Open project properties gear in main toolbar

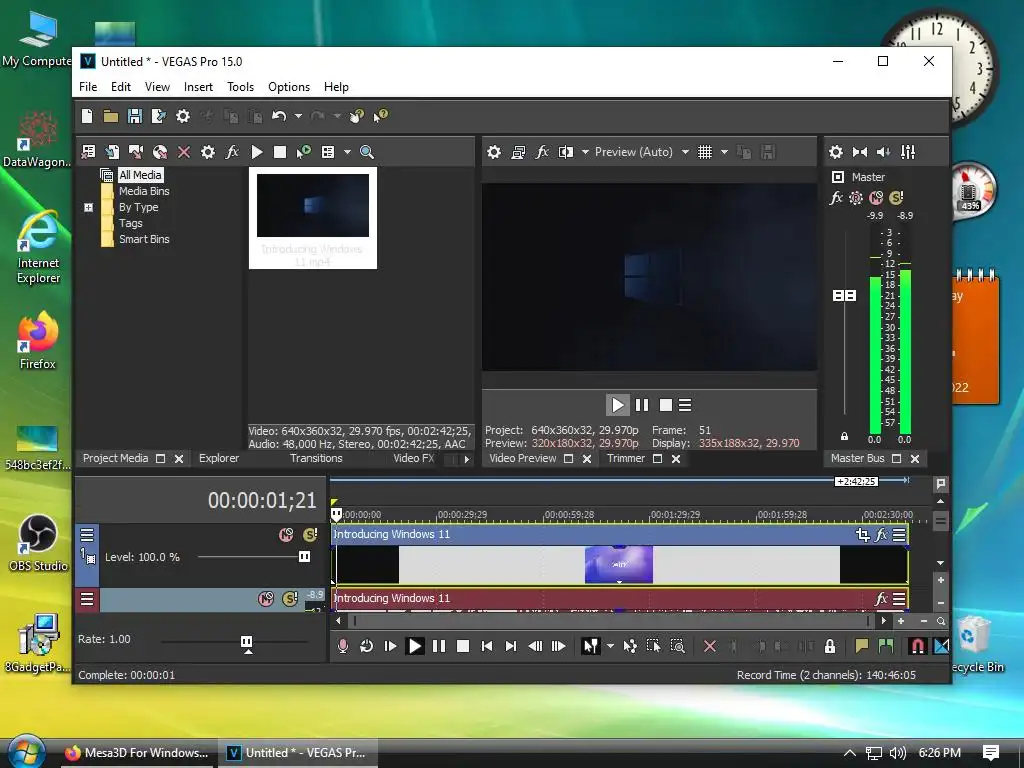(x=183, y=116)
